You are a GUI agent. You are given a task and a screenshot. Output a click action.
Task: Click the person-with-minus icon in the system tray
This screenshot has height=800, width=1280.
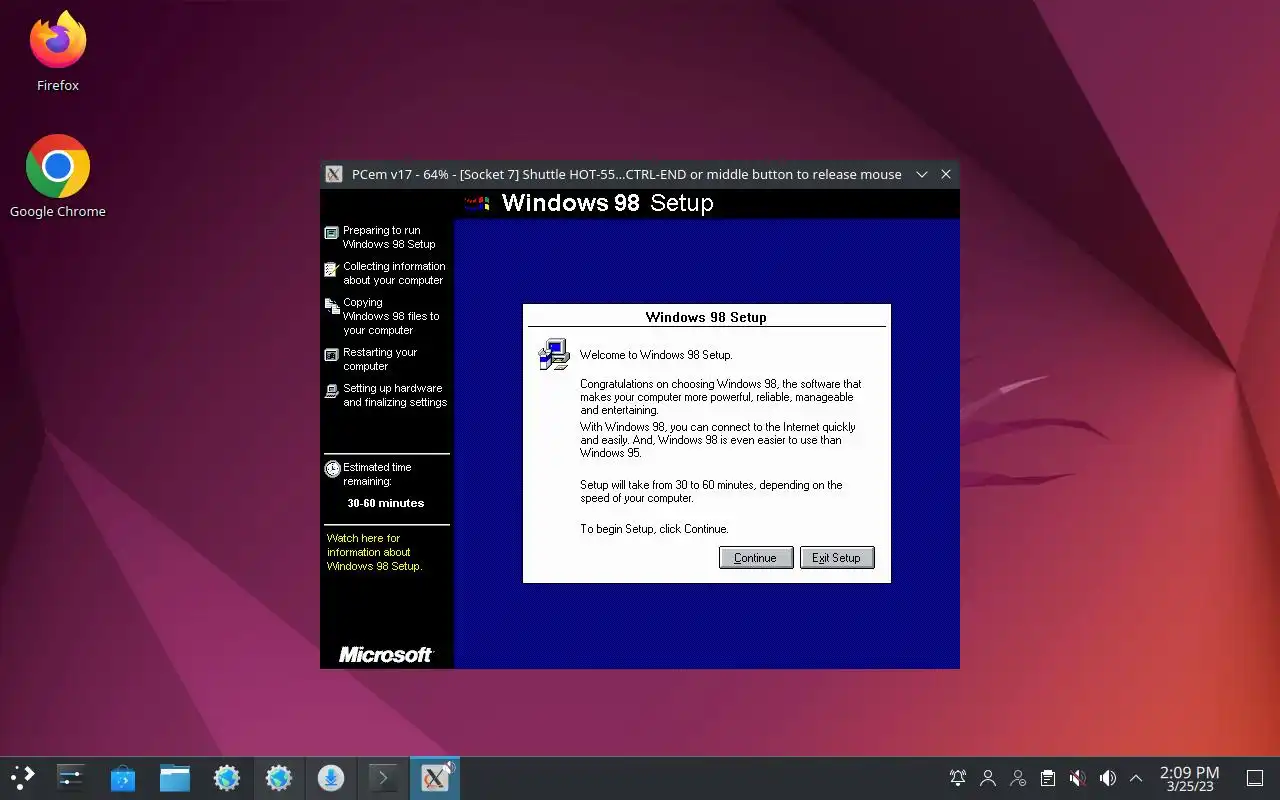point(1018,778)
